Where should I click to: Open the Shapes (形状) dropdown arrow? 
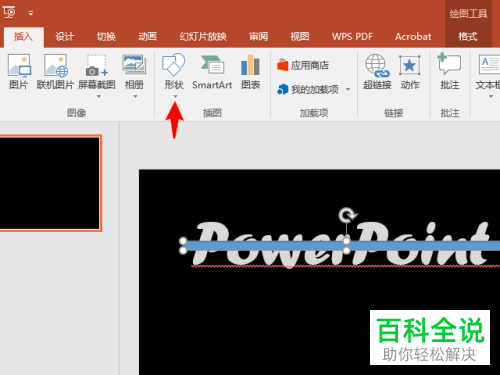[175, 97]
